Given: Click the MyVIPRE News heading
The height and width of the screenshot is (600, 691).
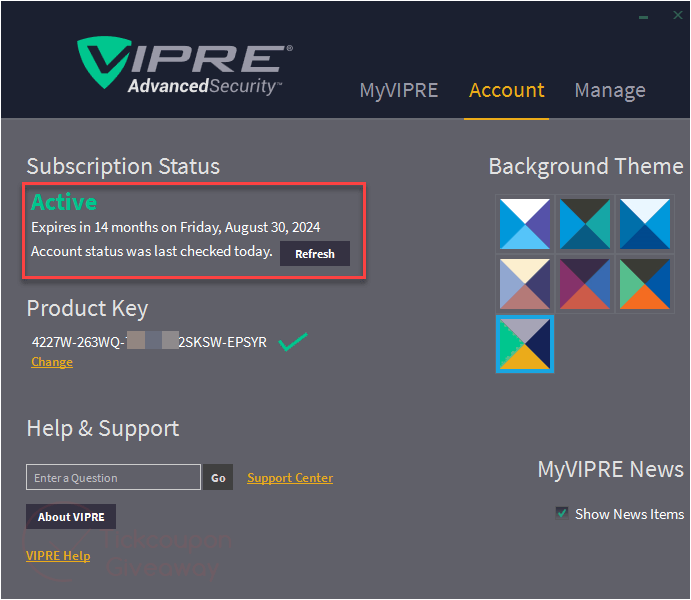Looking at the screenshot, I should (x=610, y=469).
